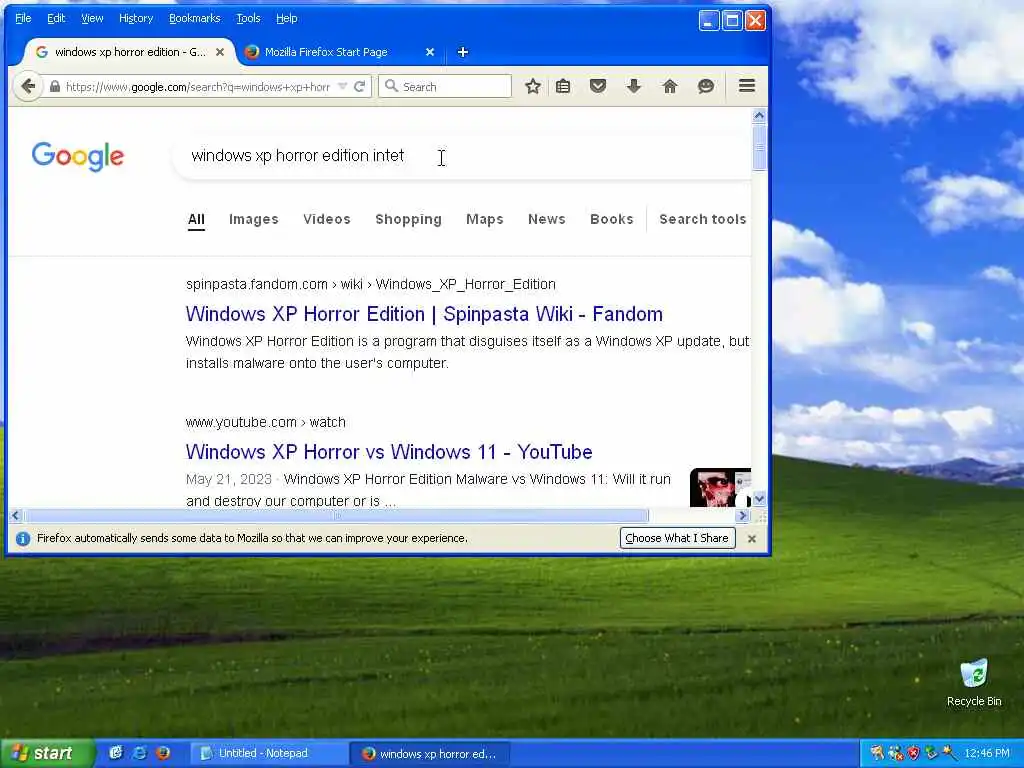Open the Help menu

coord(287,18)
